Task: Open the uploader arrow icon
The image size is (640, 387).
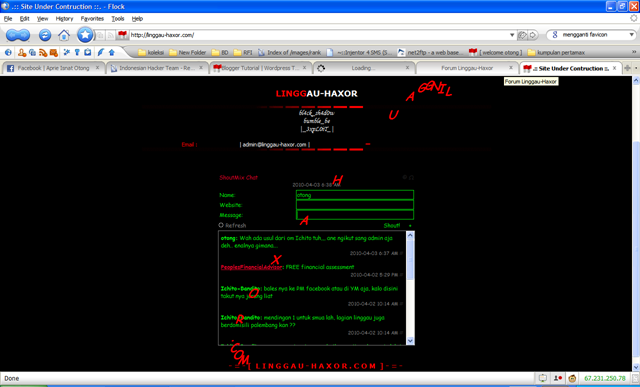Action: [111, 52]
